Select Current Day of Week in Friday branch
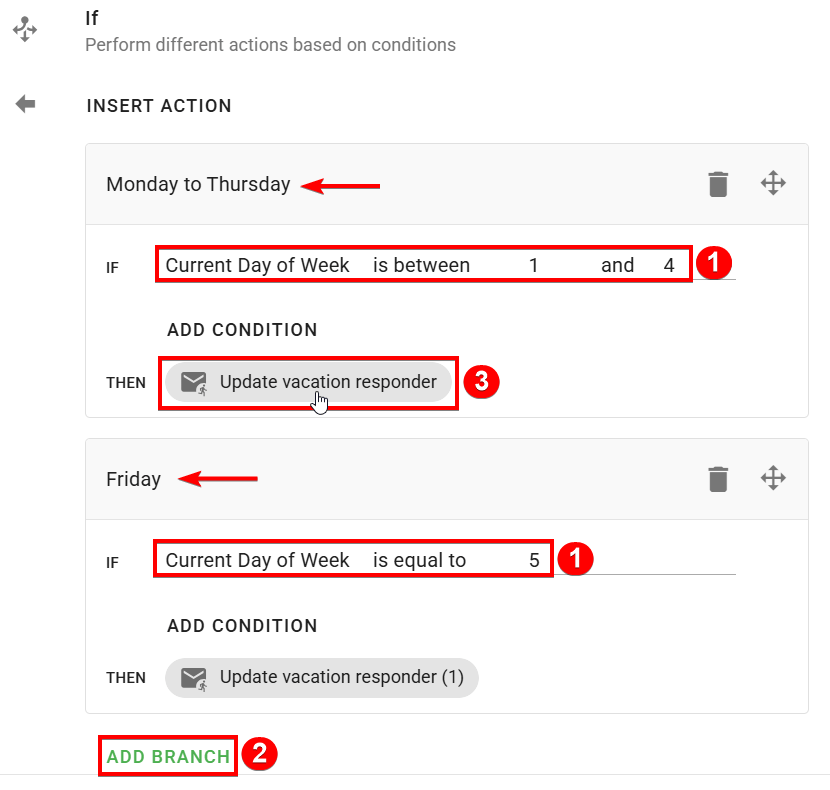This screenshot has width=830, height=790. tap(257, 560)
